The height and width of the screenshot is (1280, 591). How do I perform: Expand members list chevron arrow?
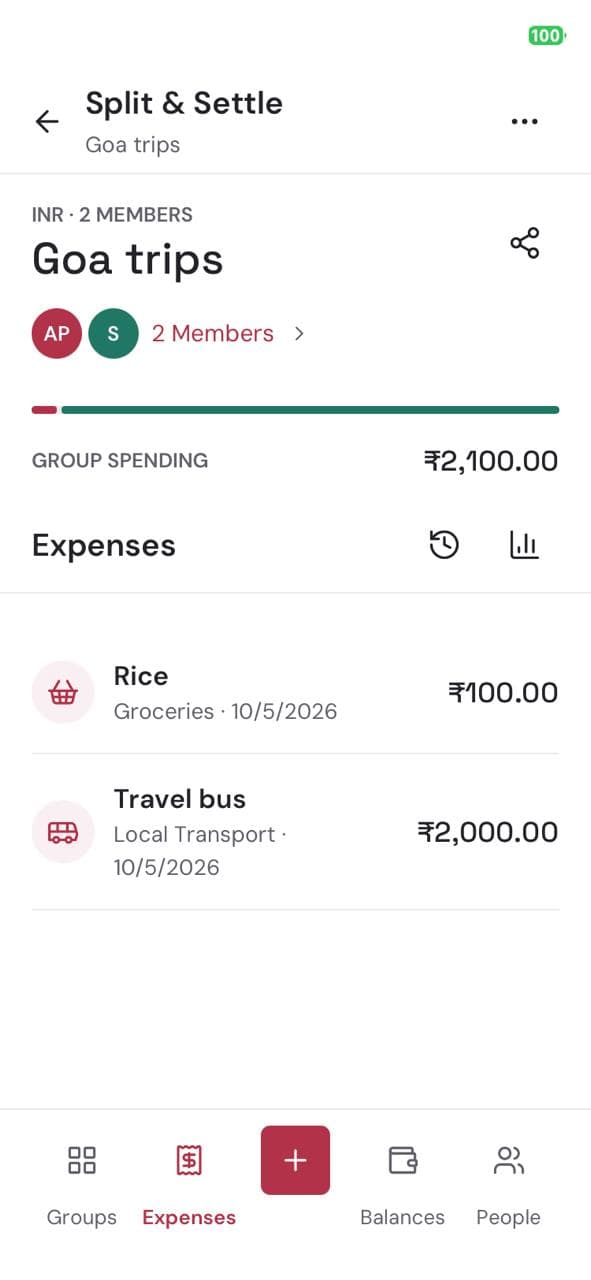(x=299, y=334)
